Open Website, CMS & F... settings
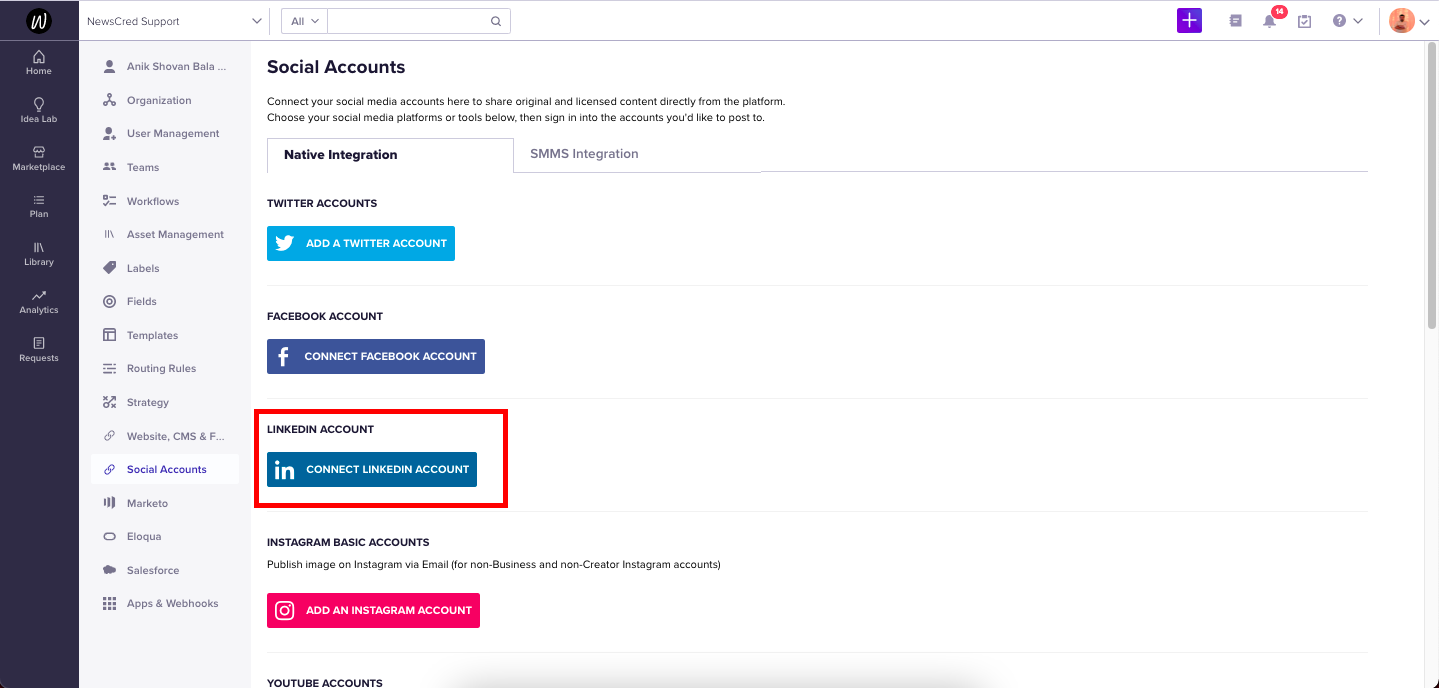The image size is (1439, 688). coord(165,436)
